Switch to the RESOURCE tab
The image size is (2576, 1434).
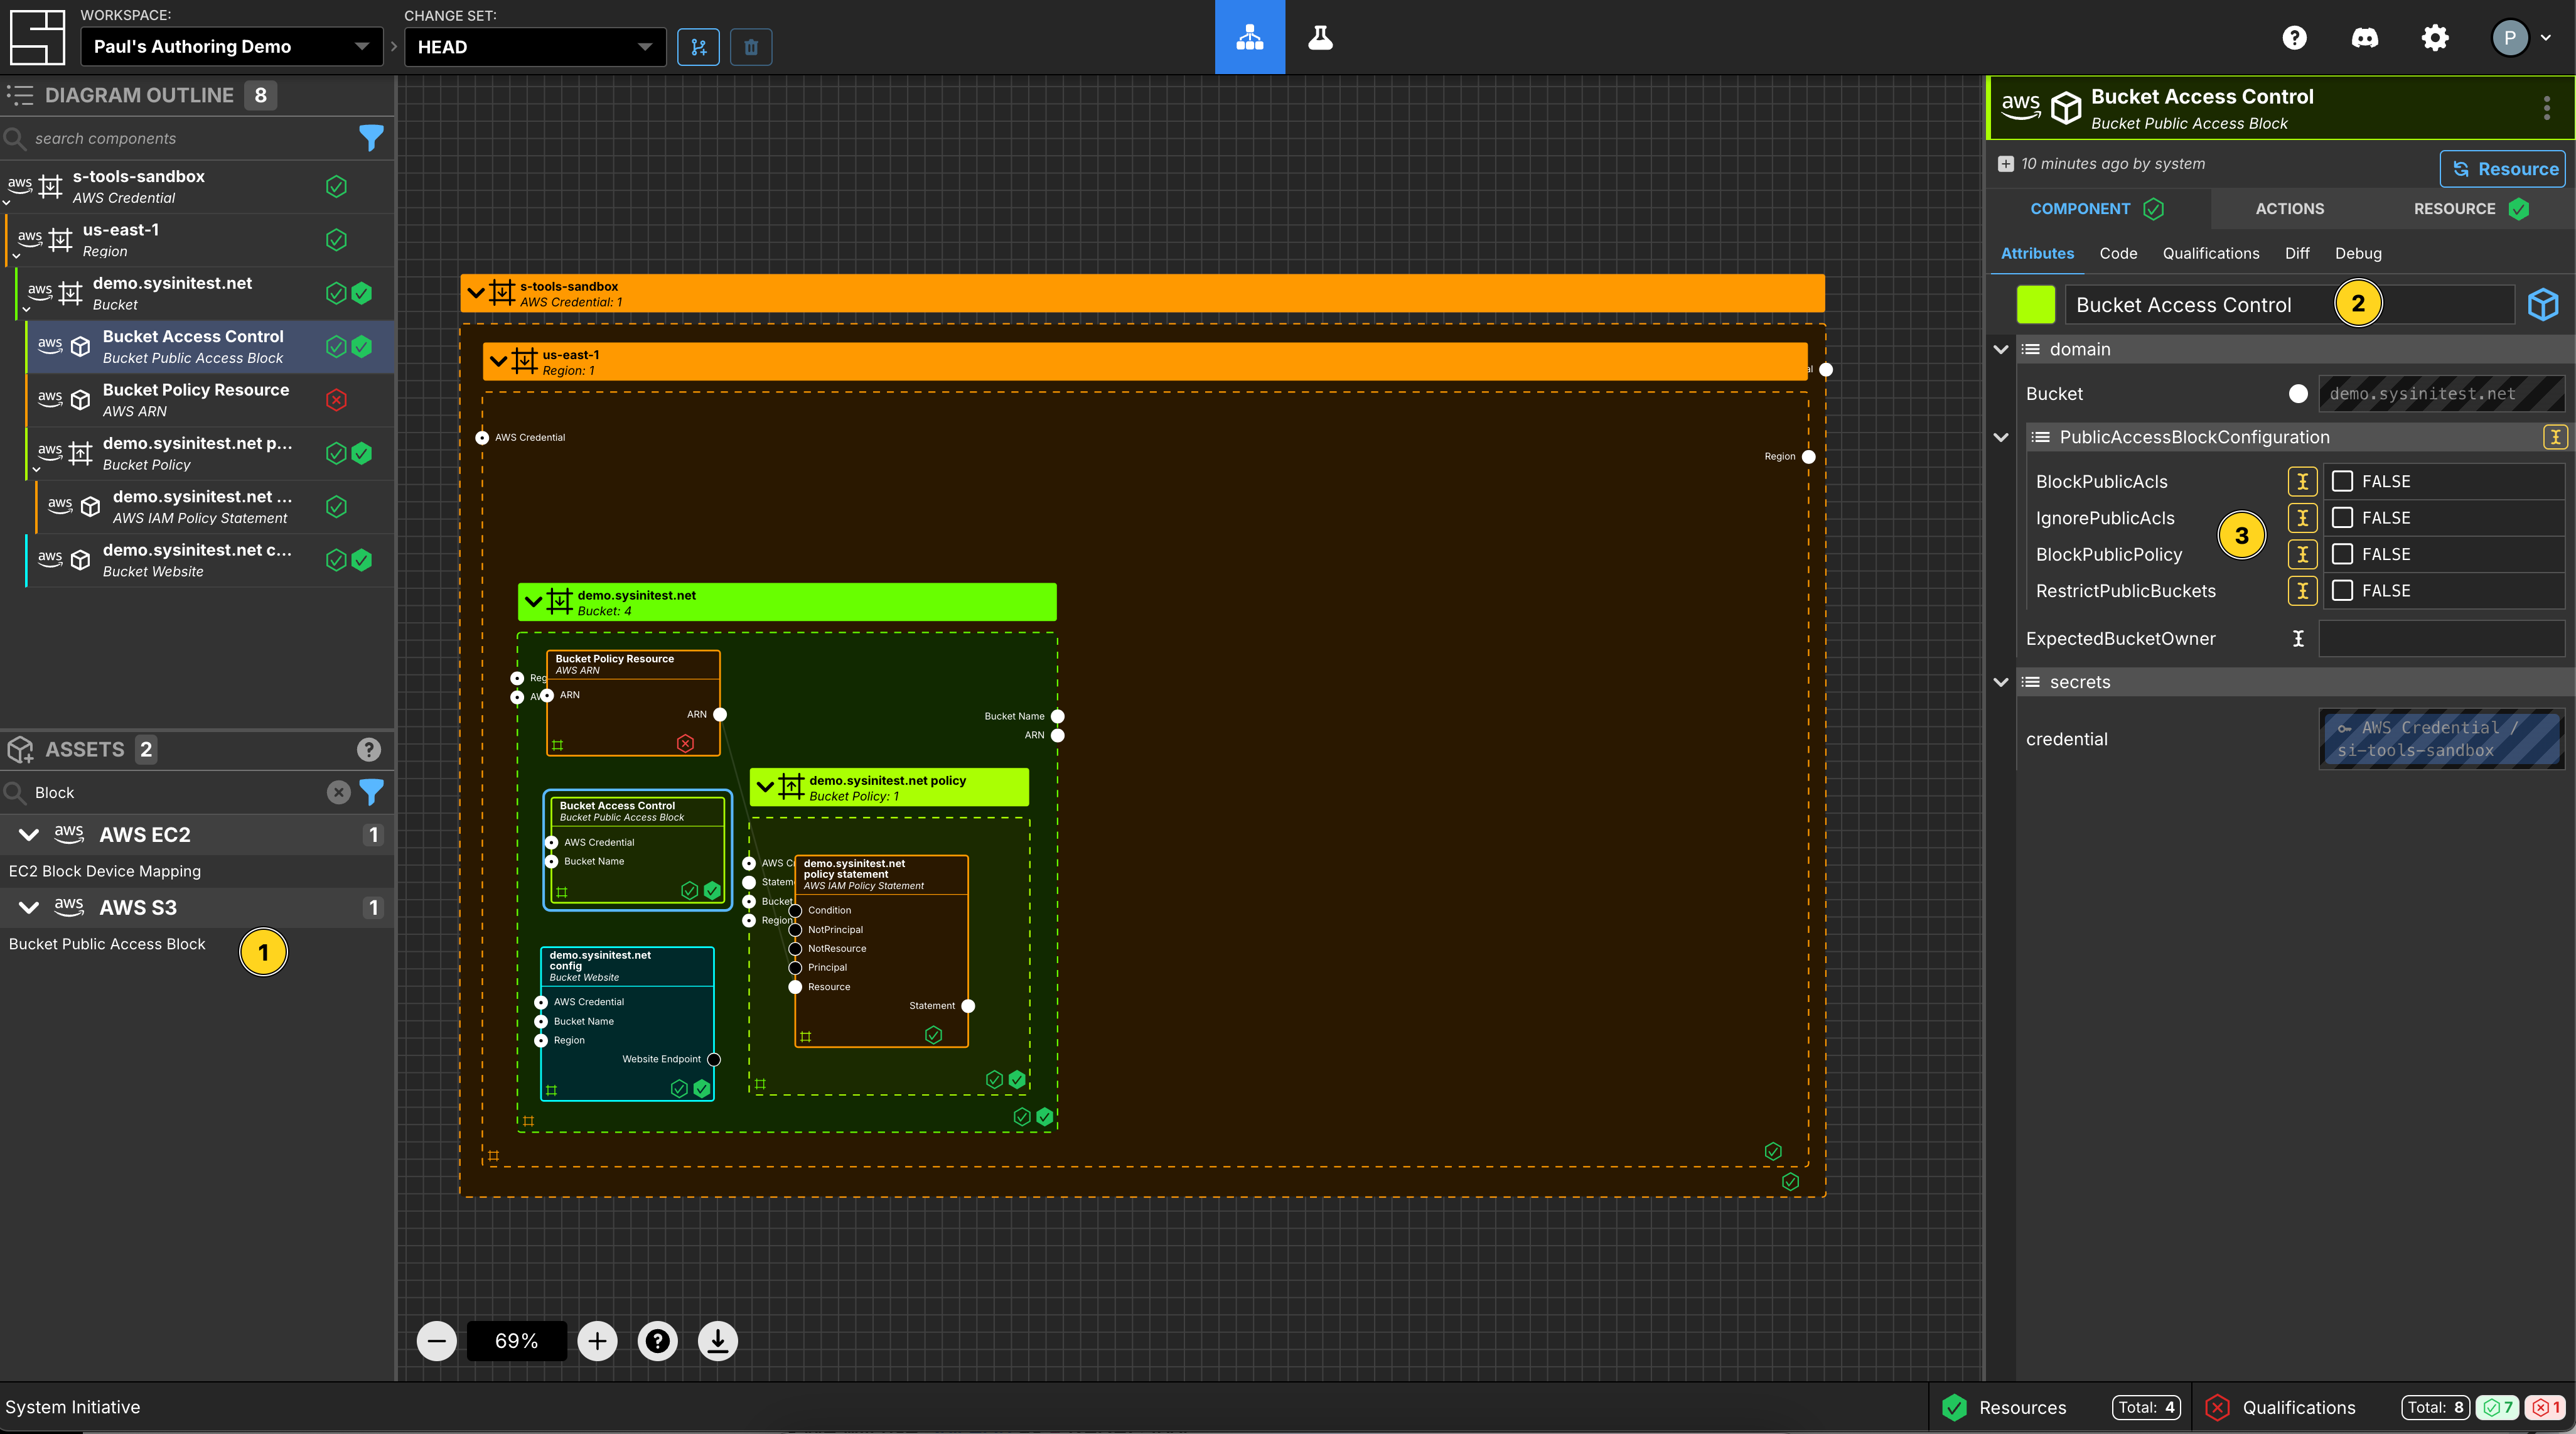point(2471,209)
